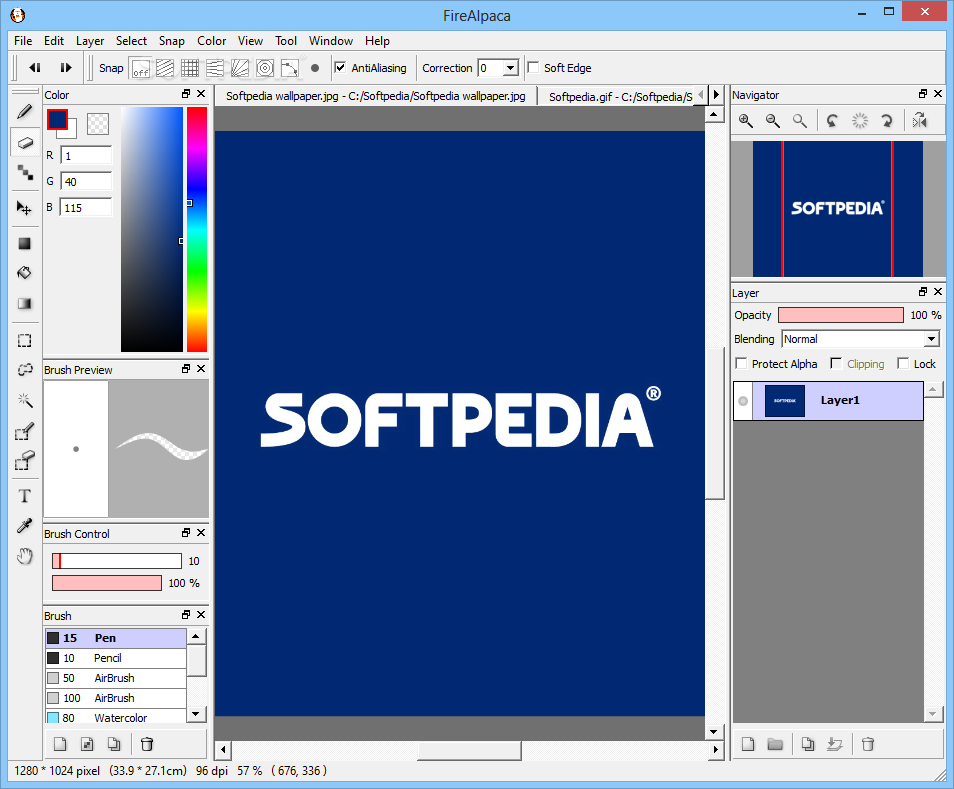Delete brush with the Brush panel trash icon
Viewport: 954px width, 789px height.
(147, 744)
